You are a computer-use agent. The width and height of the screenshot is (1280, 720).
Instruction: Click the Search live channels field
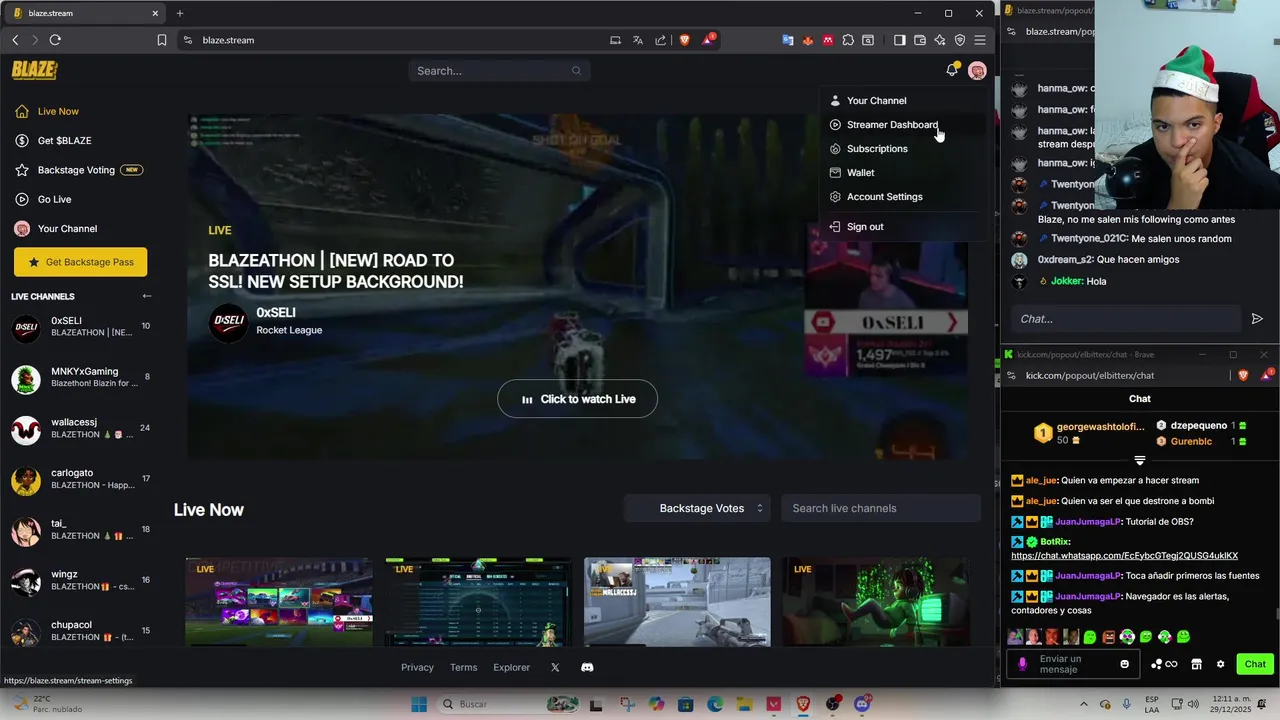tap(880, 508)
